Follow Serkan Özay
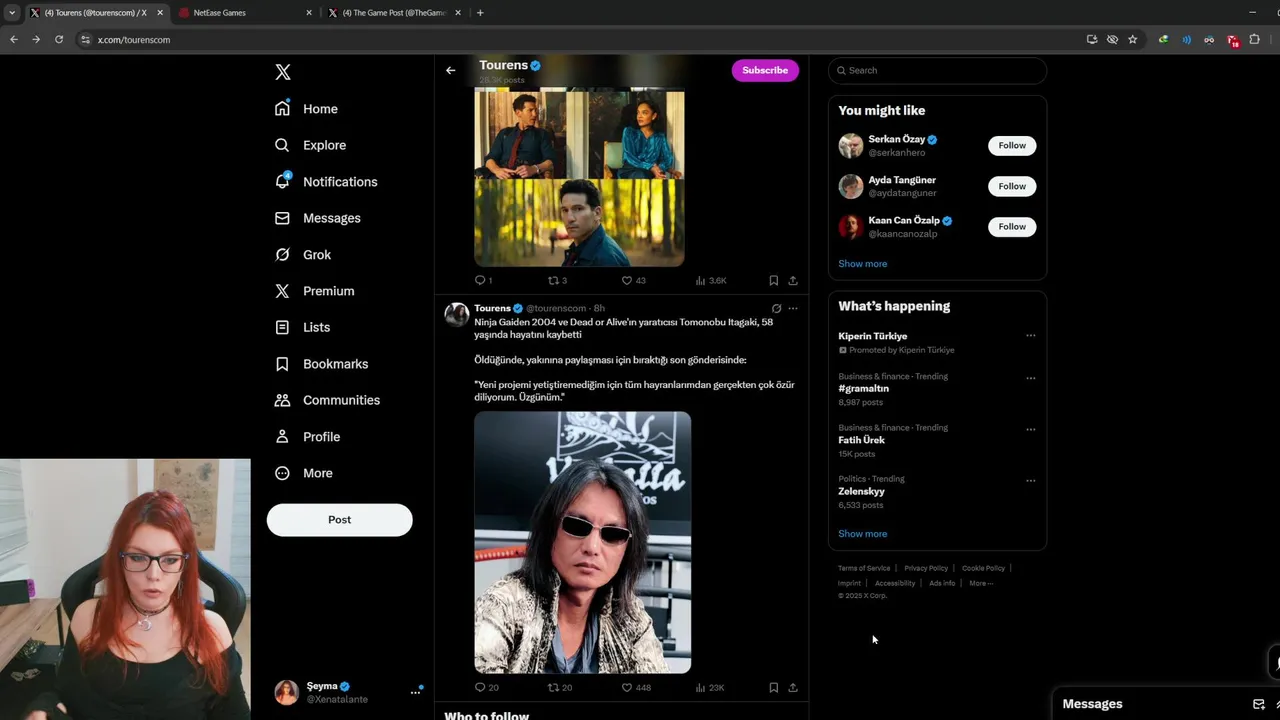The height and width of the screenshot is (720, 1280). (1012, 145)
